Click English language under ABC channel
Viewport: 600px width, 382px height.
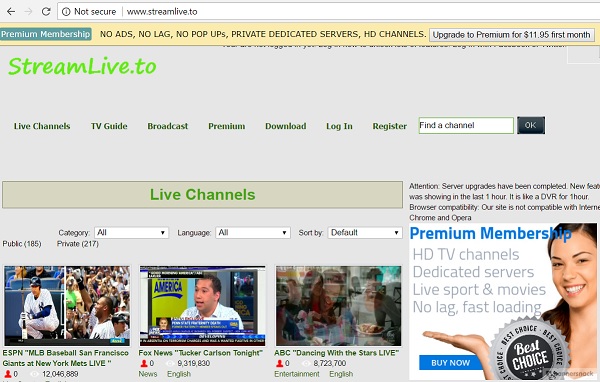341,374
